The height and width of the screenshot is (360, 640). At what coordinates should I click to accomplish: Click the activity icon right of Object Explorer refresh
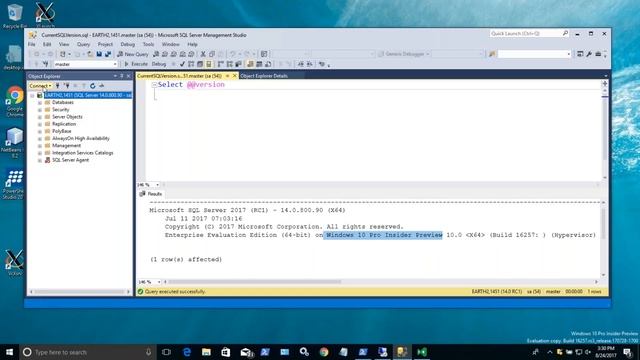click(x=102, y=86)
